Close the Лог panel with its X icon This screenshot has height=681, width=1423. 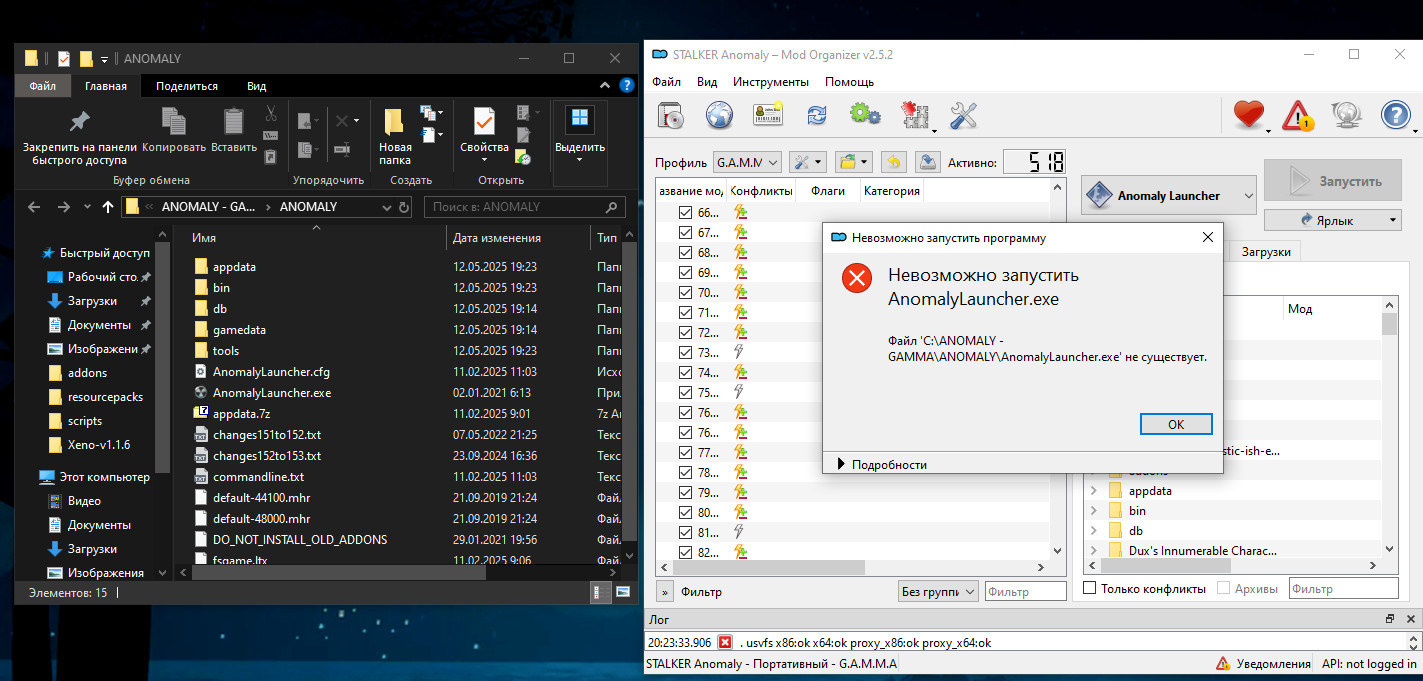(x=1410, y=619)
